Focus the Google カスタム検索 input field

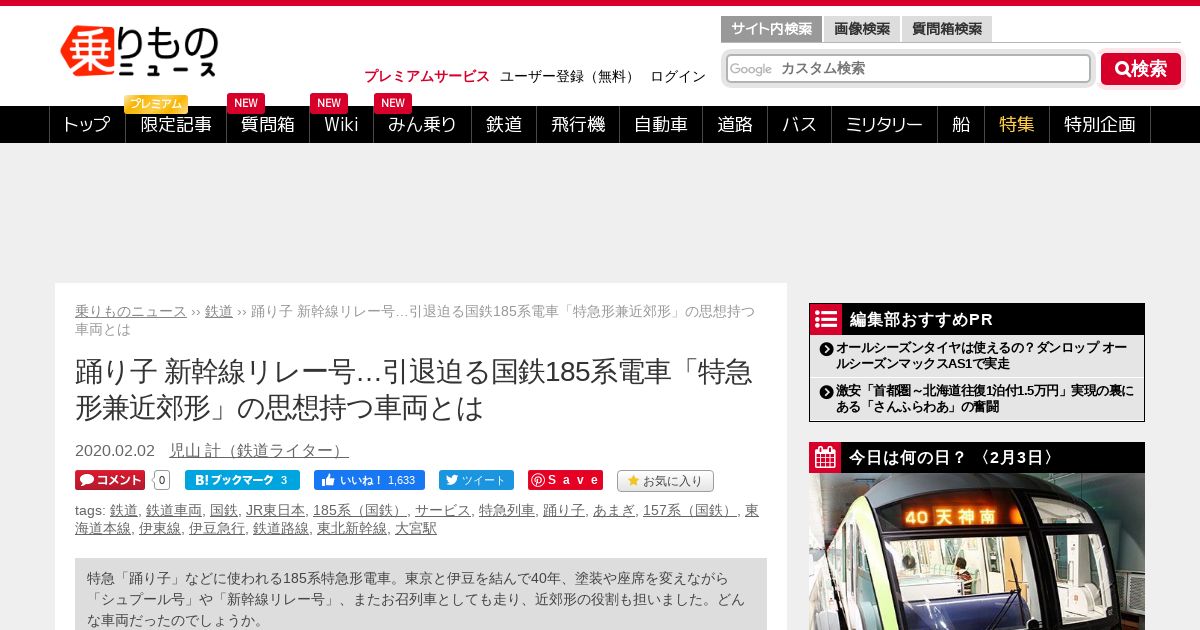pos(908,68)
